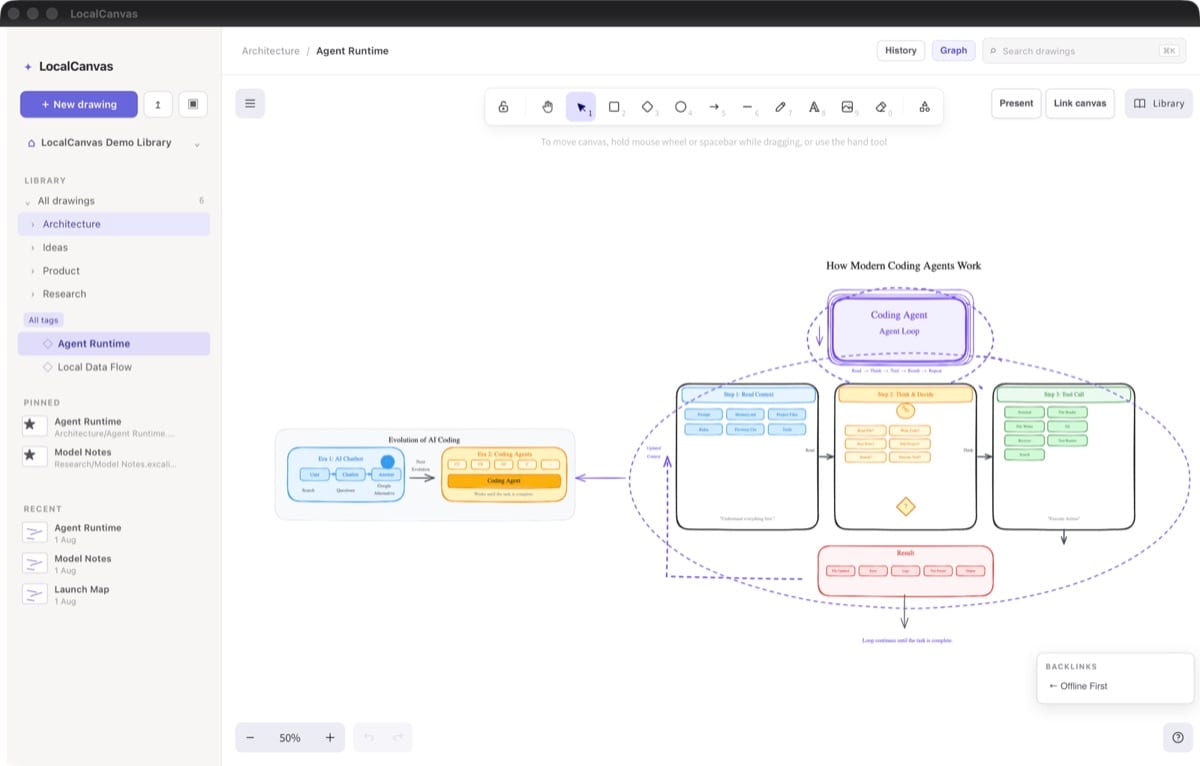This screenshot has width=1200, height=766.
Task: Open the help question mark button
Action: 1178,738
